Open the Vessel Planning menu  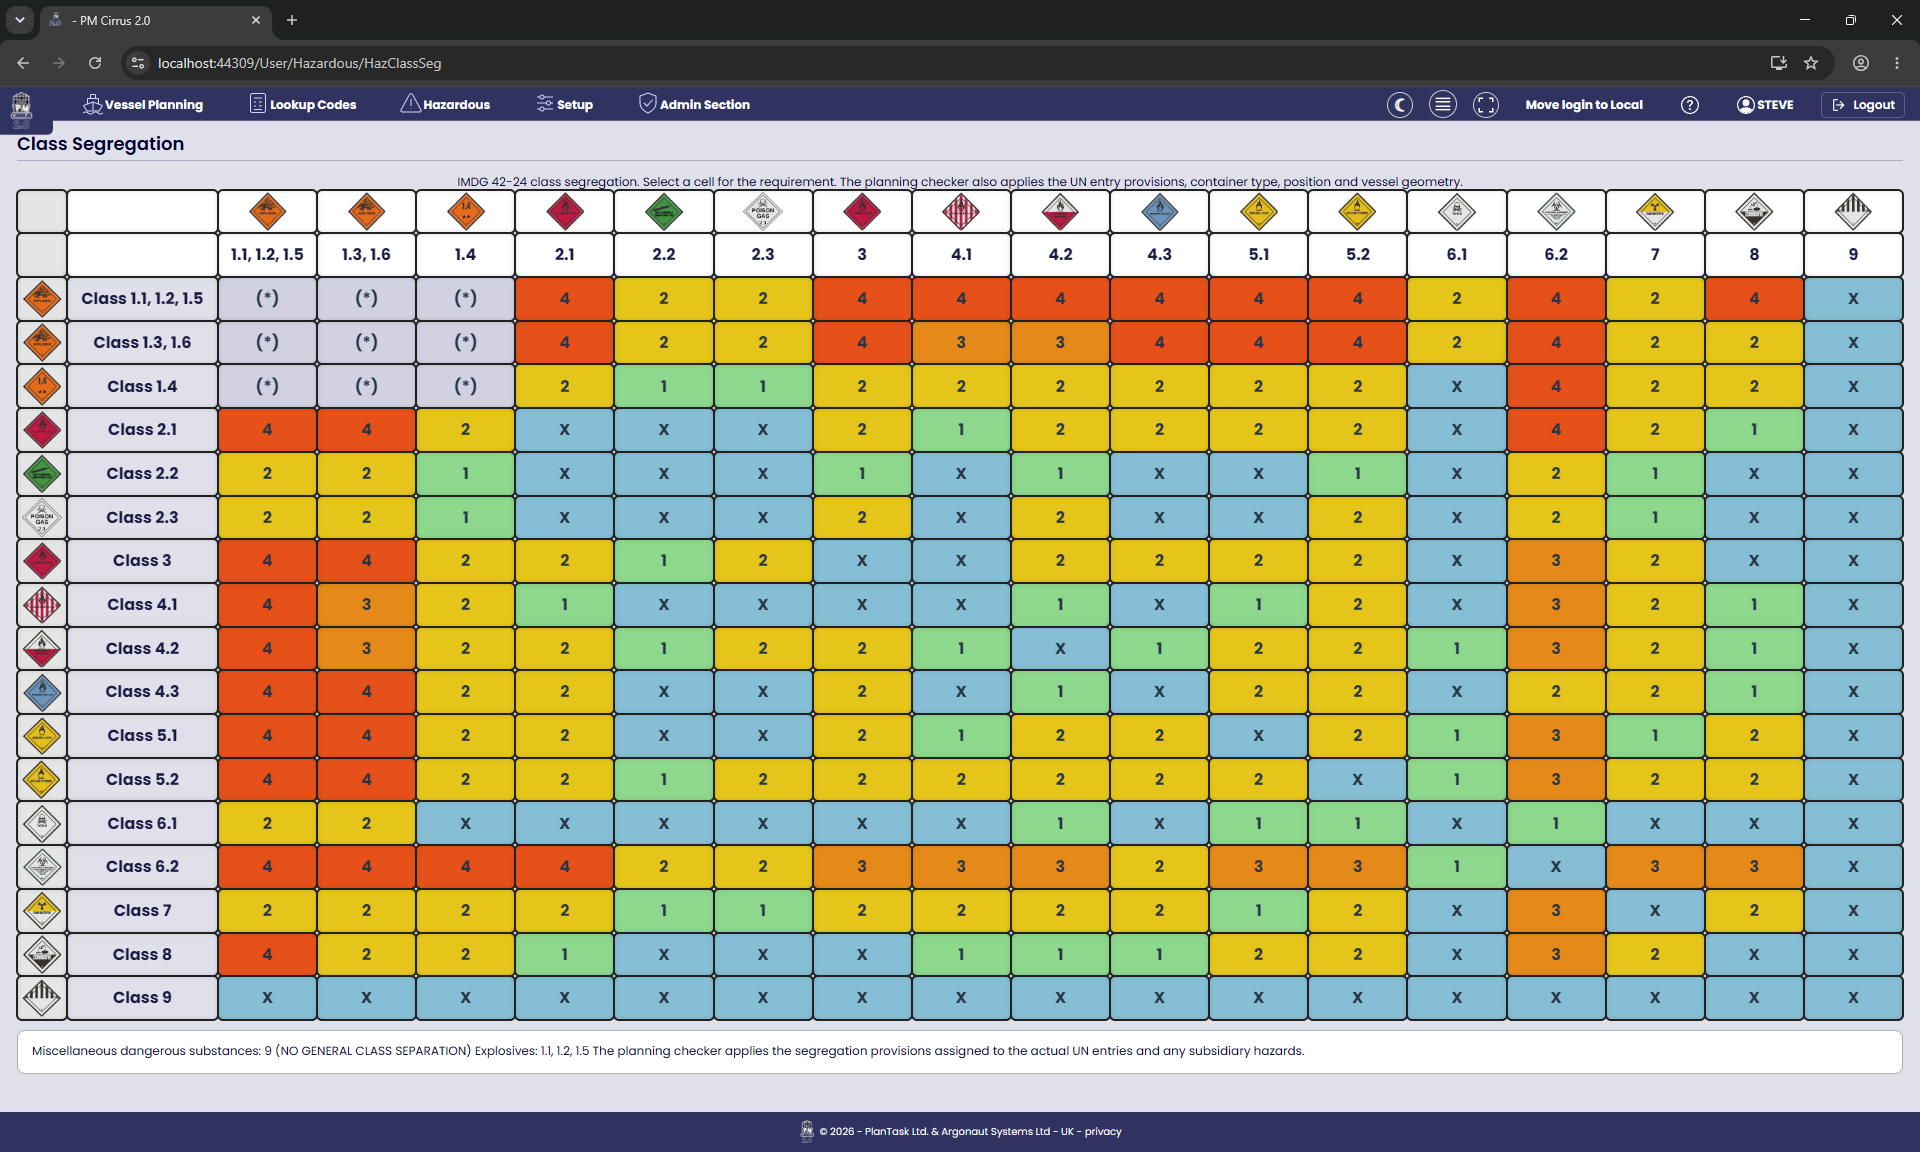pos(143,104)
